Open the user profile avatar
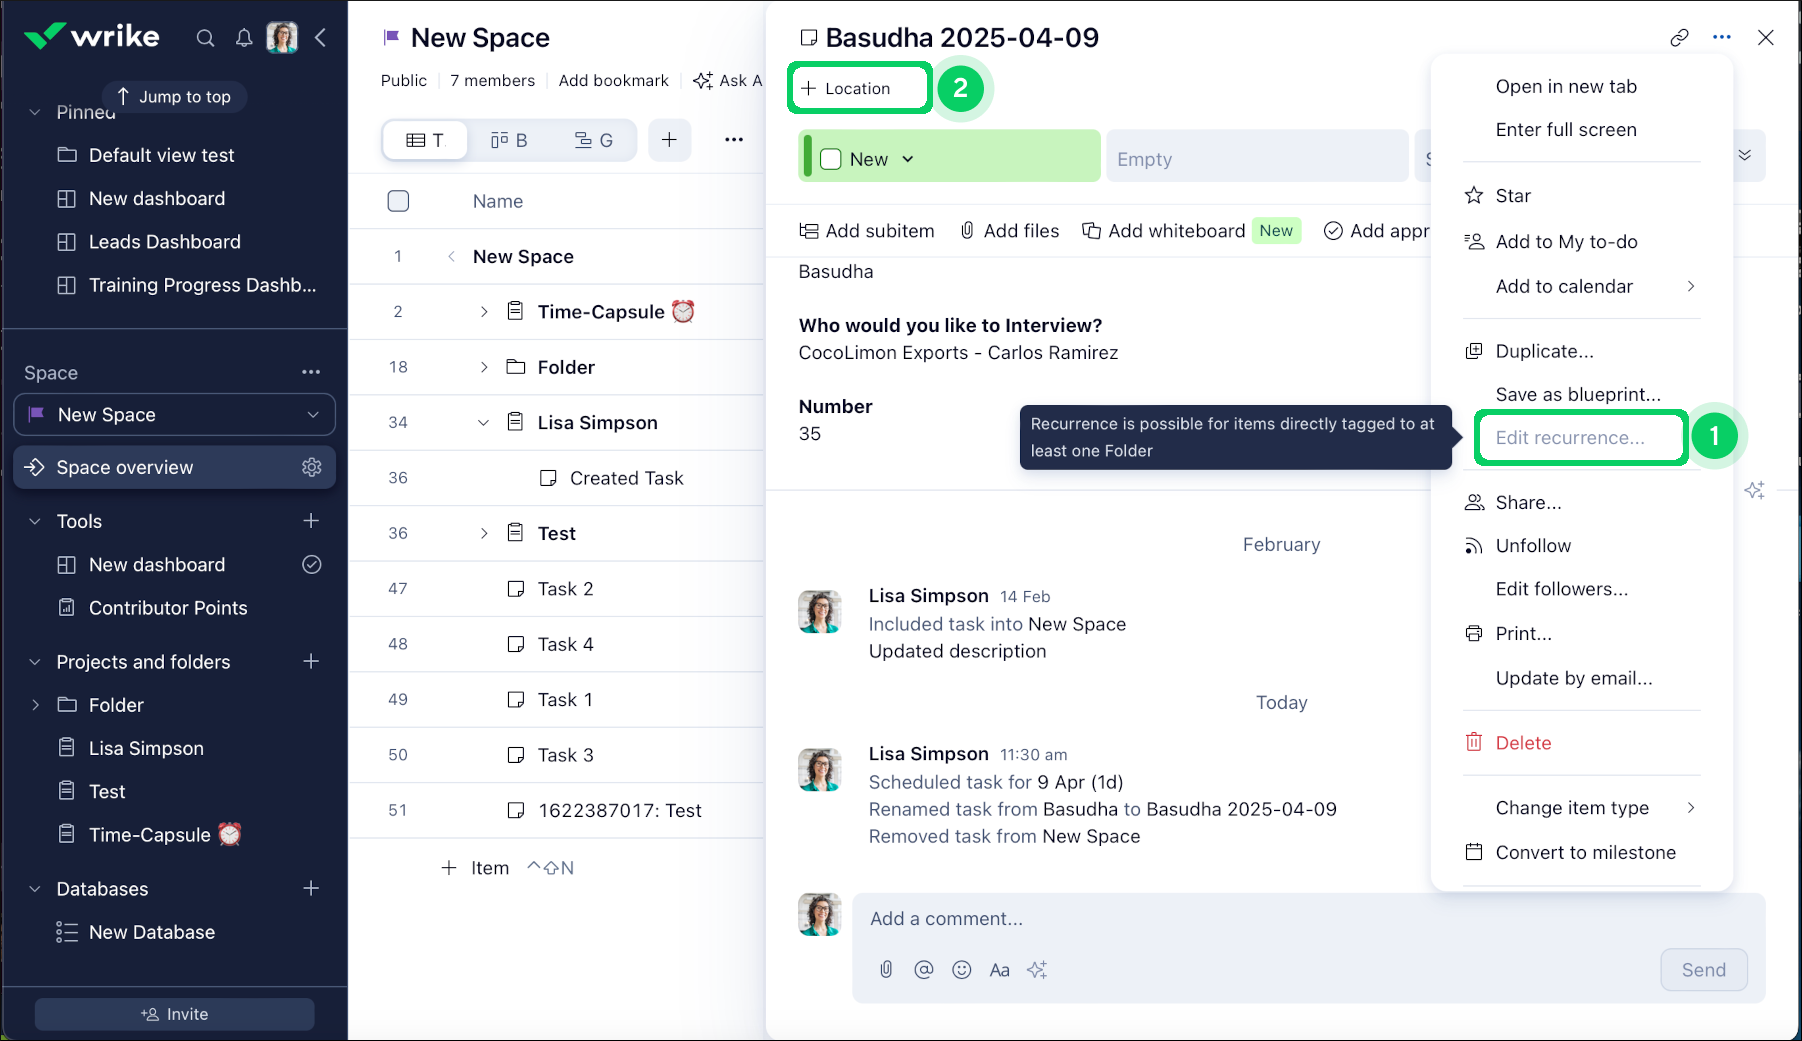The image size is (1802, 1041). click(x=282, y=38)
